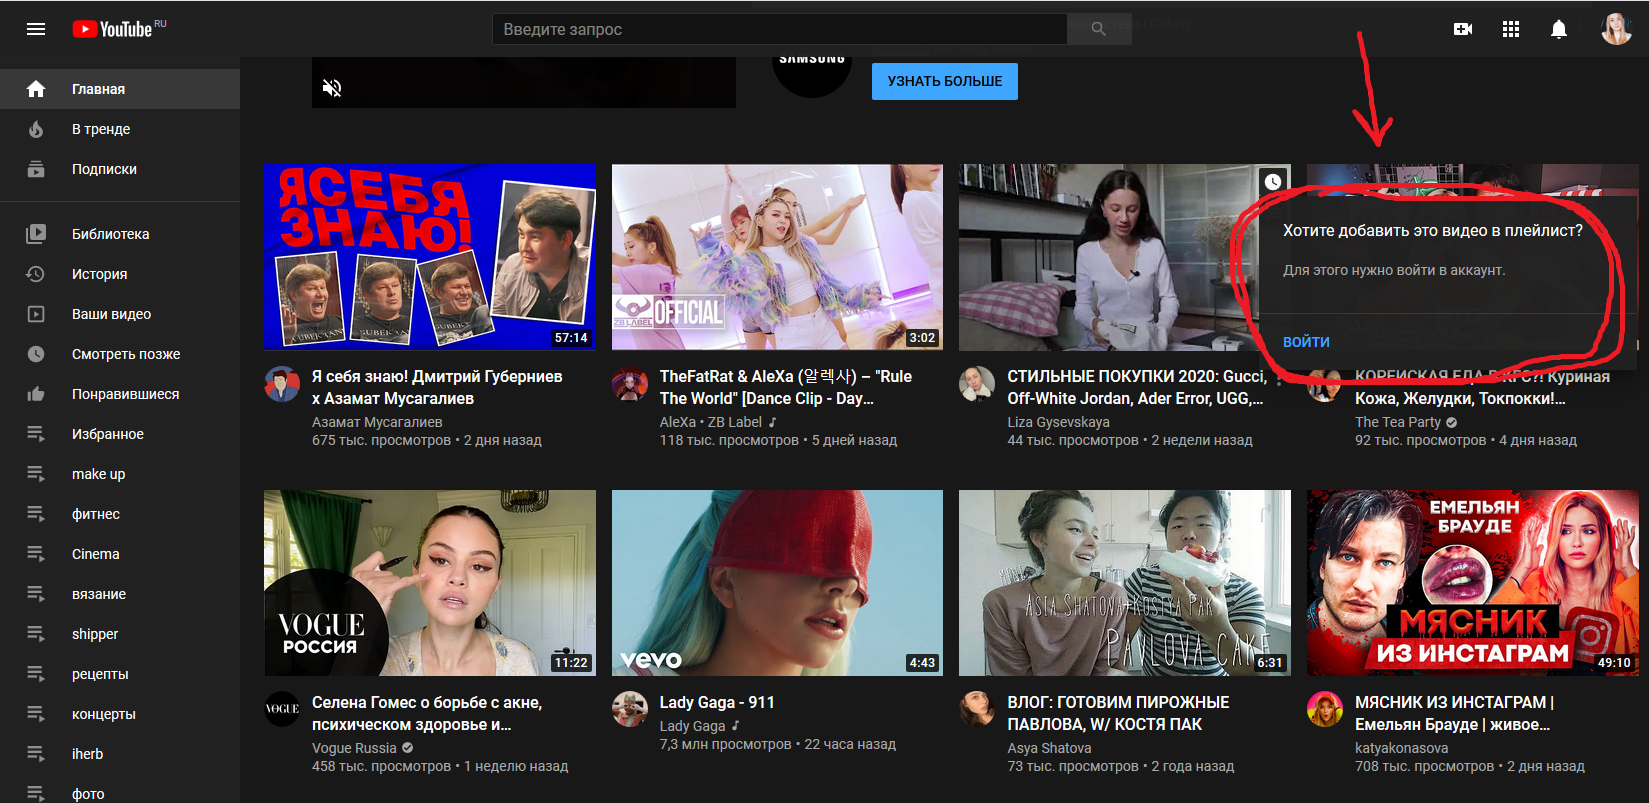This screenshot has width=1649, height=803.
Task: Click title Lady Gaga - 911
Action: pos(717,702)
